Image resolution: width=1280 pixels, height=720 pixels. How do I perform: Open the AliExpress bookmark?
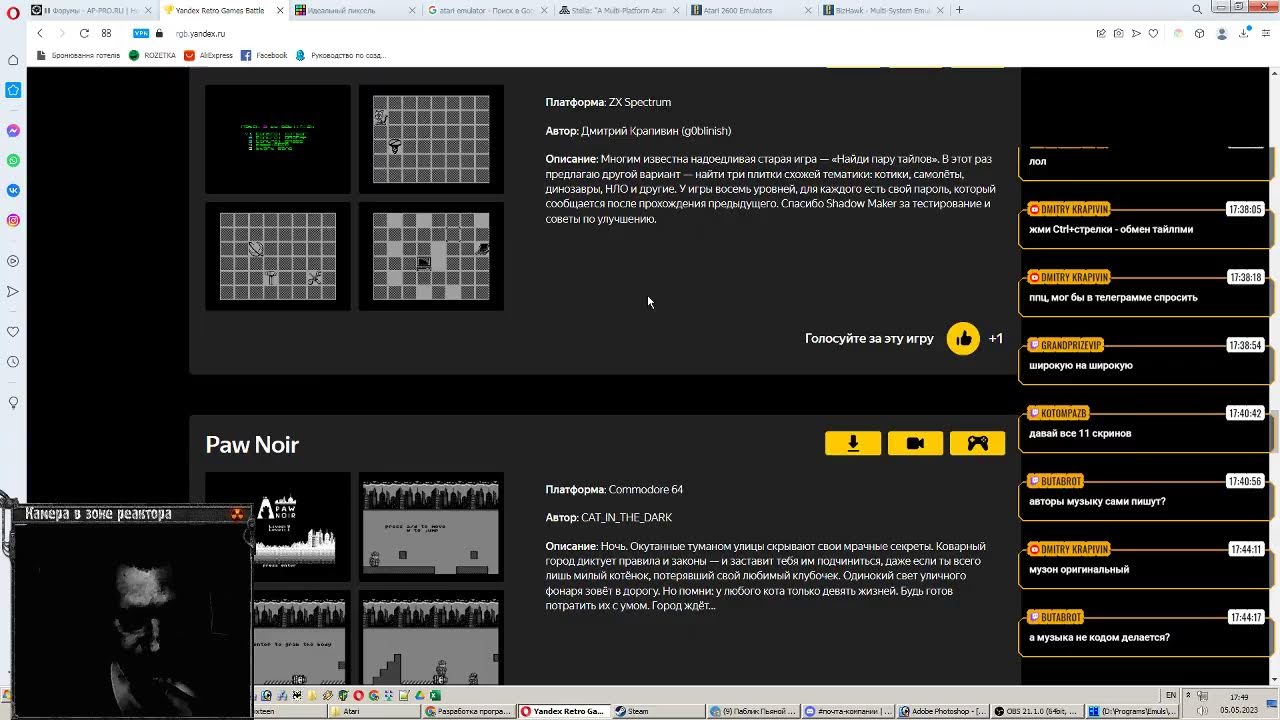click(x=208, y=56)
